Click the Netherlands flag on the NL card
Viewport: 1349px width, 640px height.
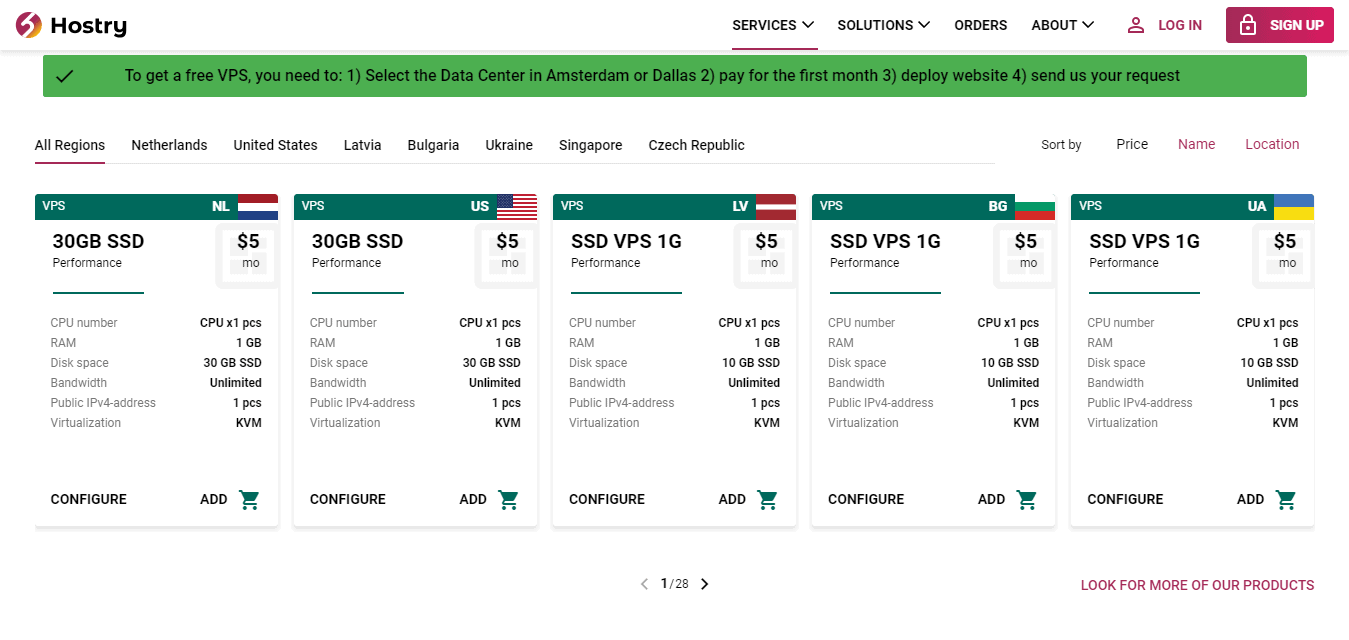pyautogui.click(x=258, y=207)
